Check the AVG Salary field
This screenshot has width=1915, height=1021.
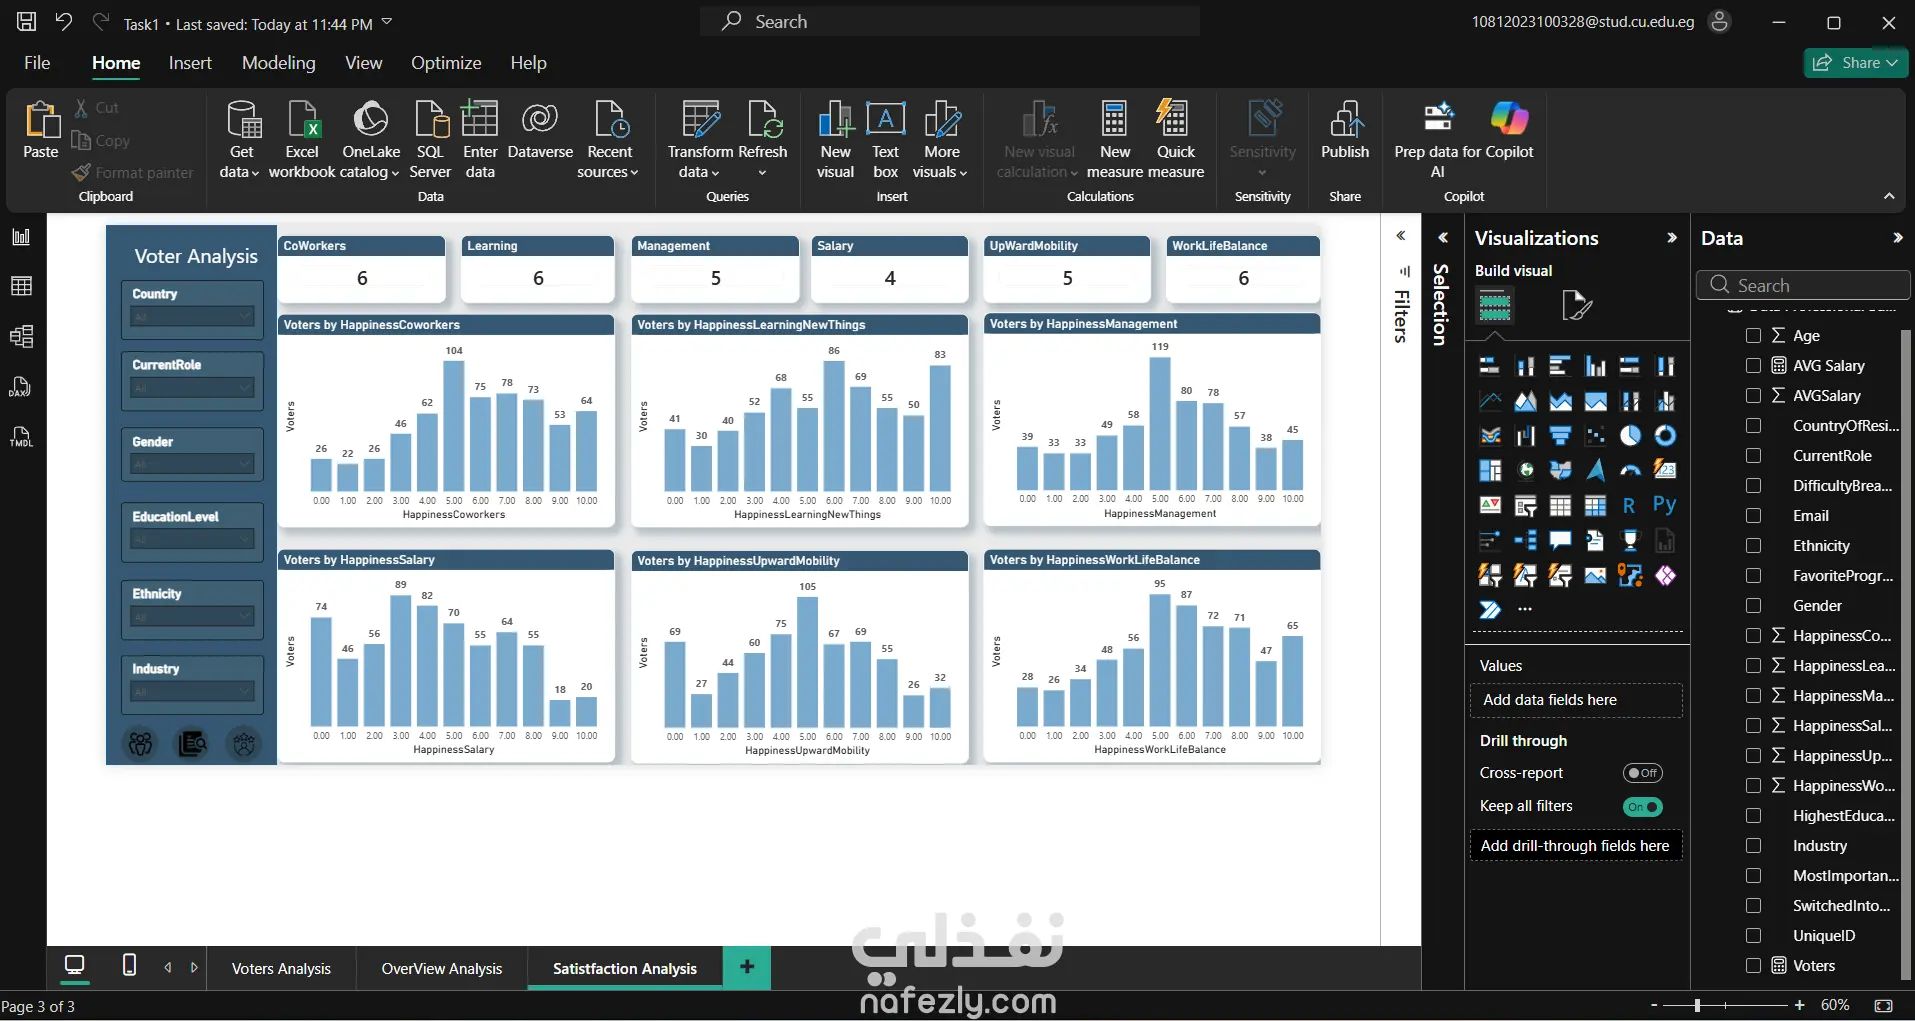1753,366
